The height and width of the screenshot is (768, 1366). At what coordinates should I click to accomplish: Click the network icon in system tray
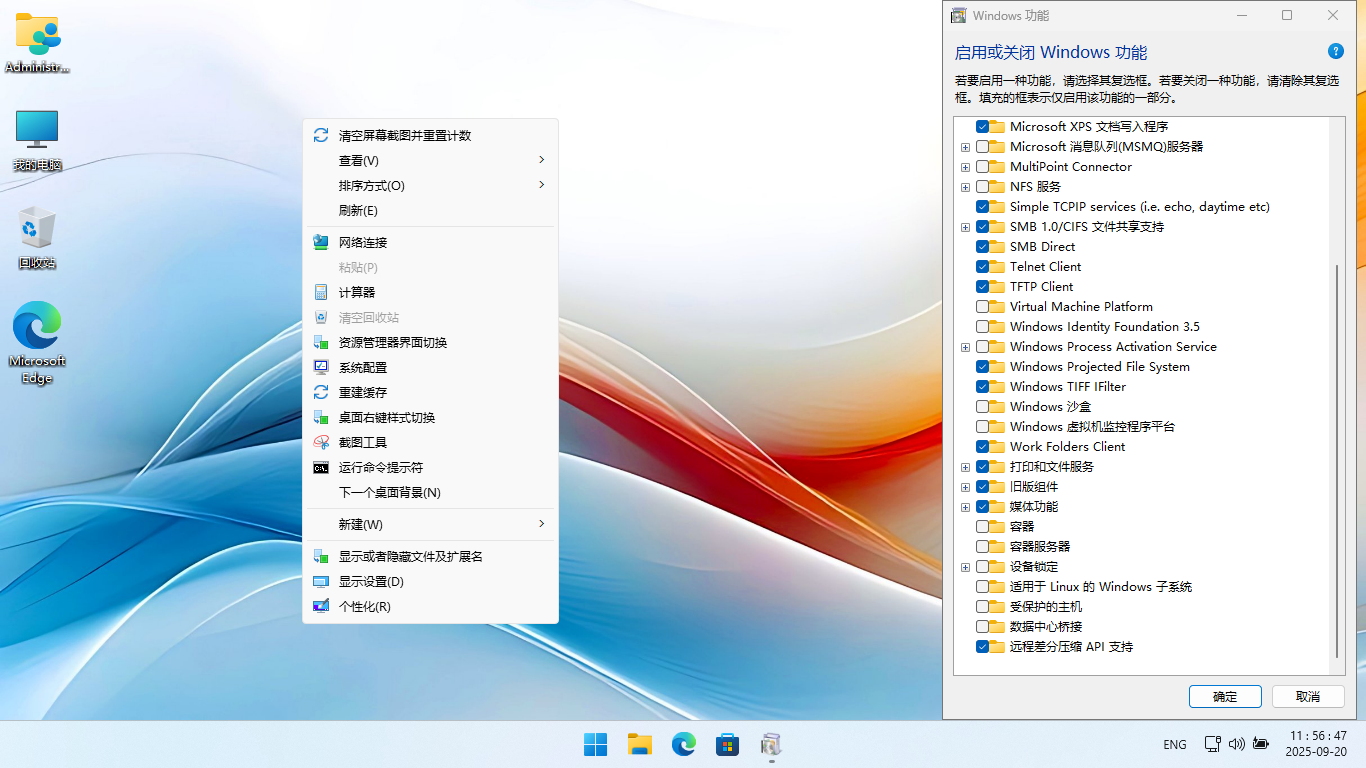tap(1212, 744)
